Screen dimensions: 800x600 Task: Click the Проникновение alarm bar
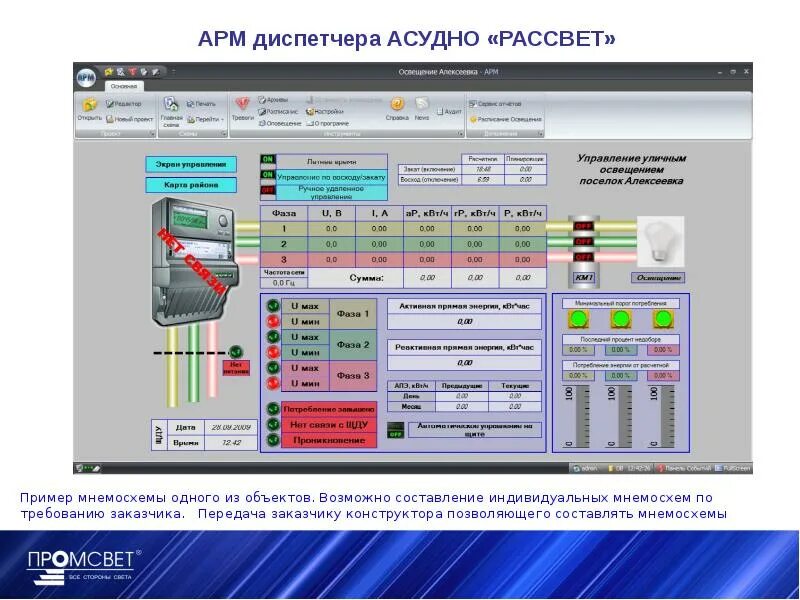pos(329,440)
